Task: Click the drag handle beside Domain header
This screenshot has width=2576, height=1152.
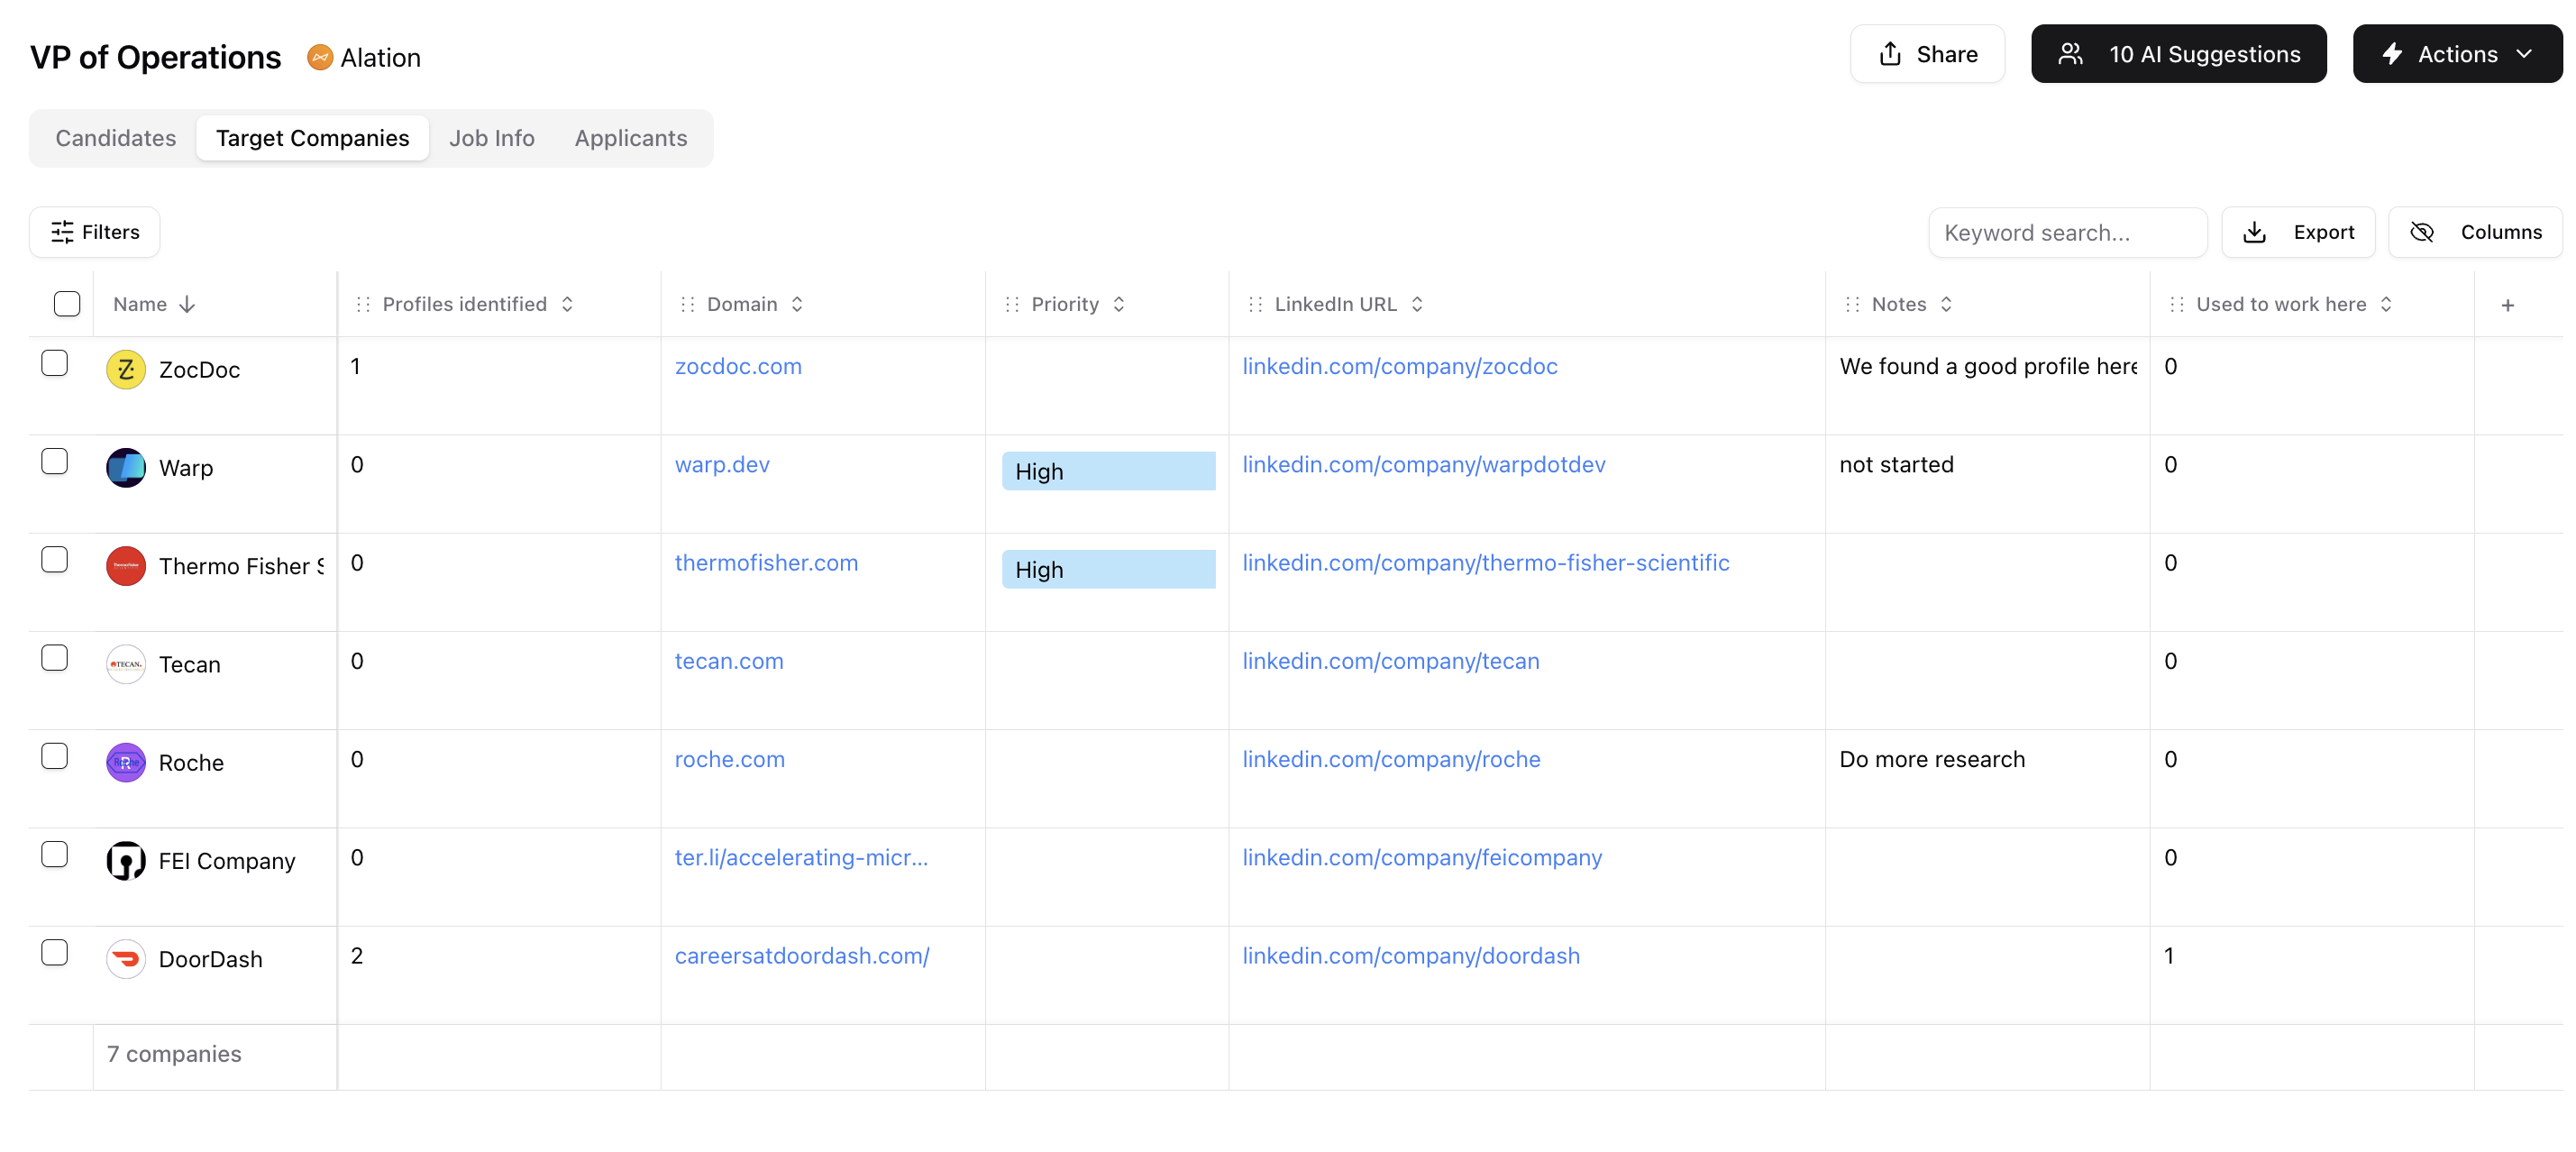Action: (x=688, y=304)
